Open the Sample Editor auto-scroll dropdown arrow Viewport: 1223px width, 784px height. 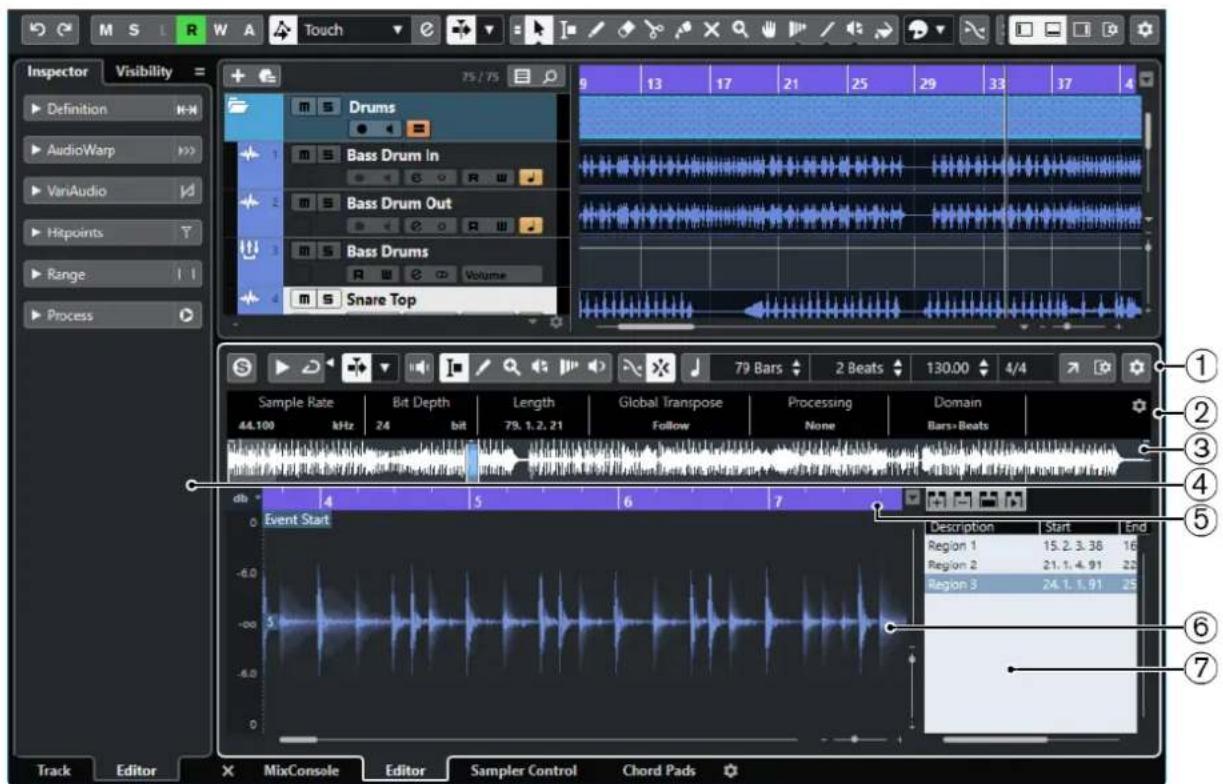[x=384, y=367]
